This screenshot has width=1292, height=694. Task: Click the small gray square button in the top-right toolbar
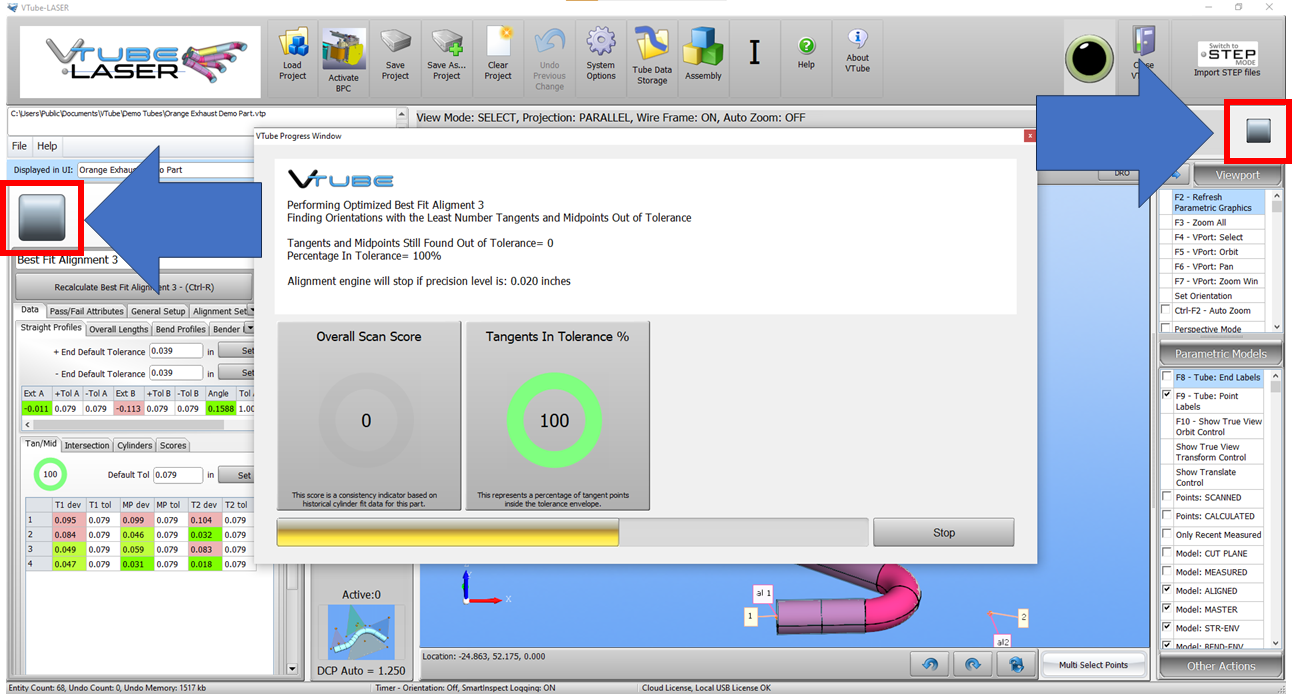tap(1258, 131)
